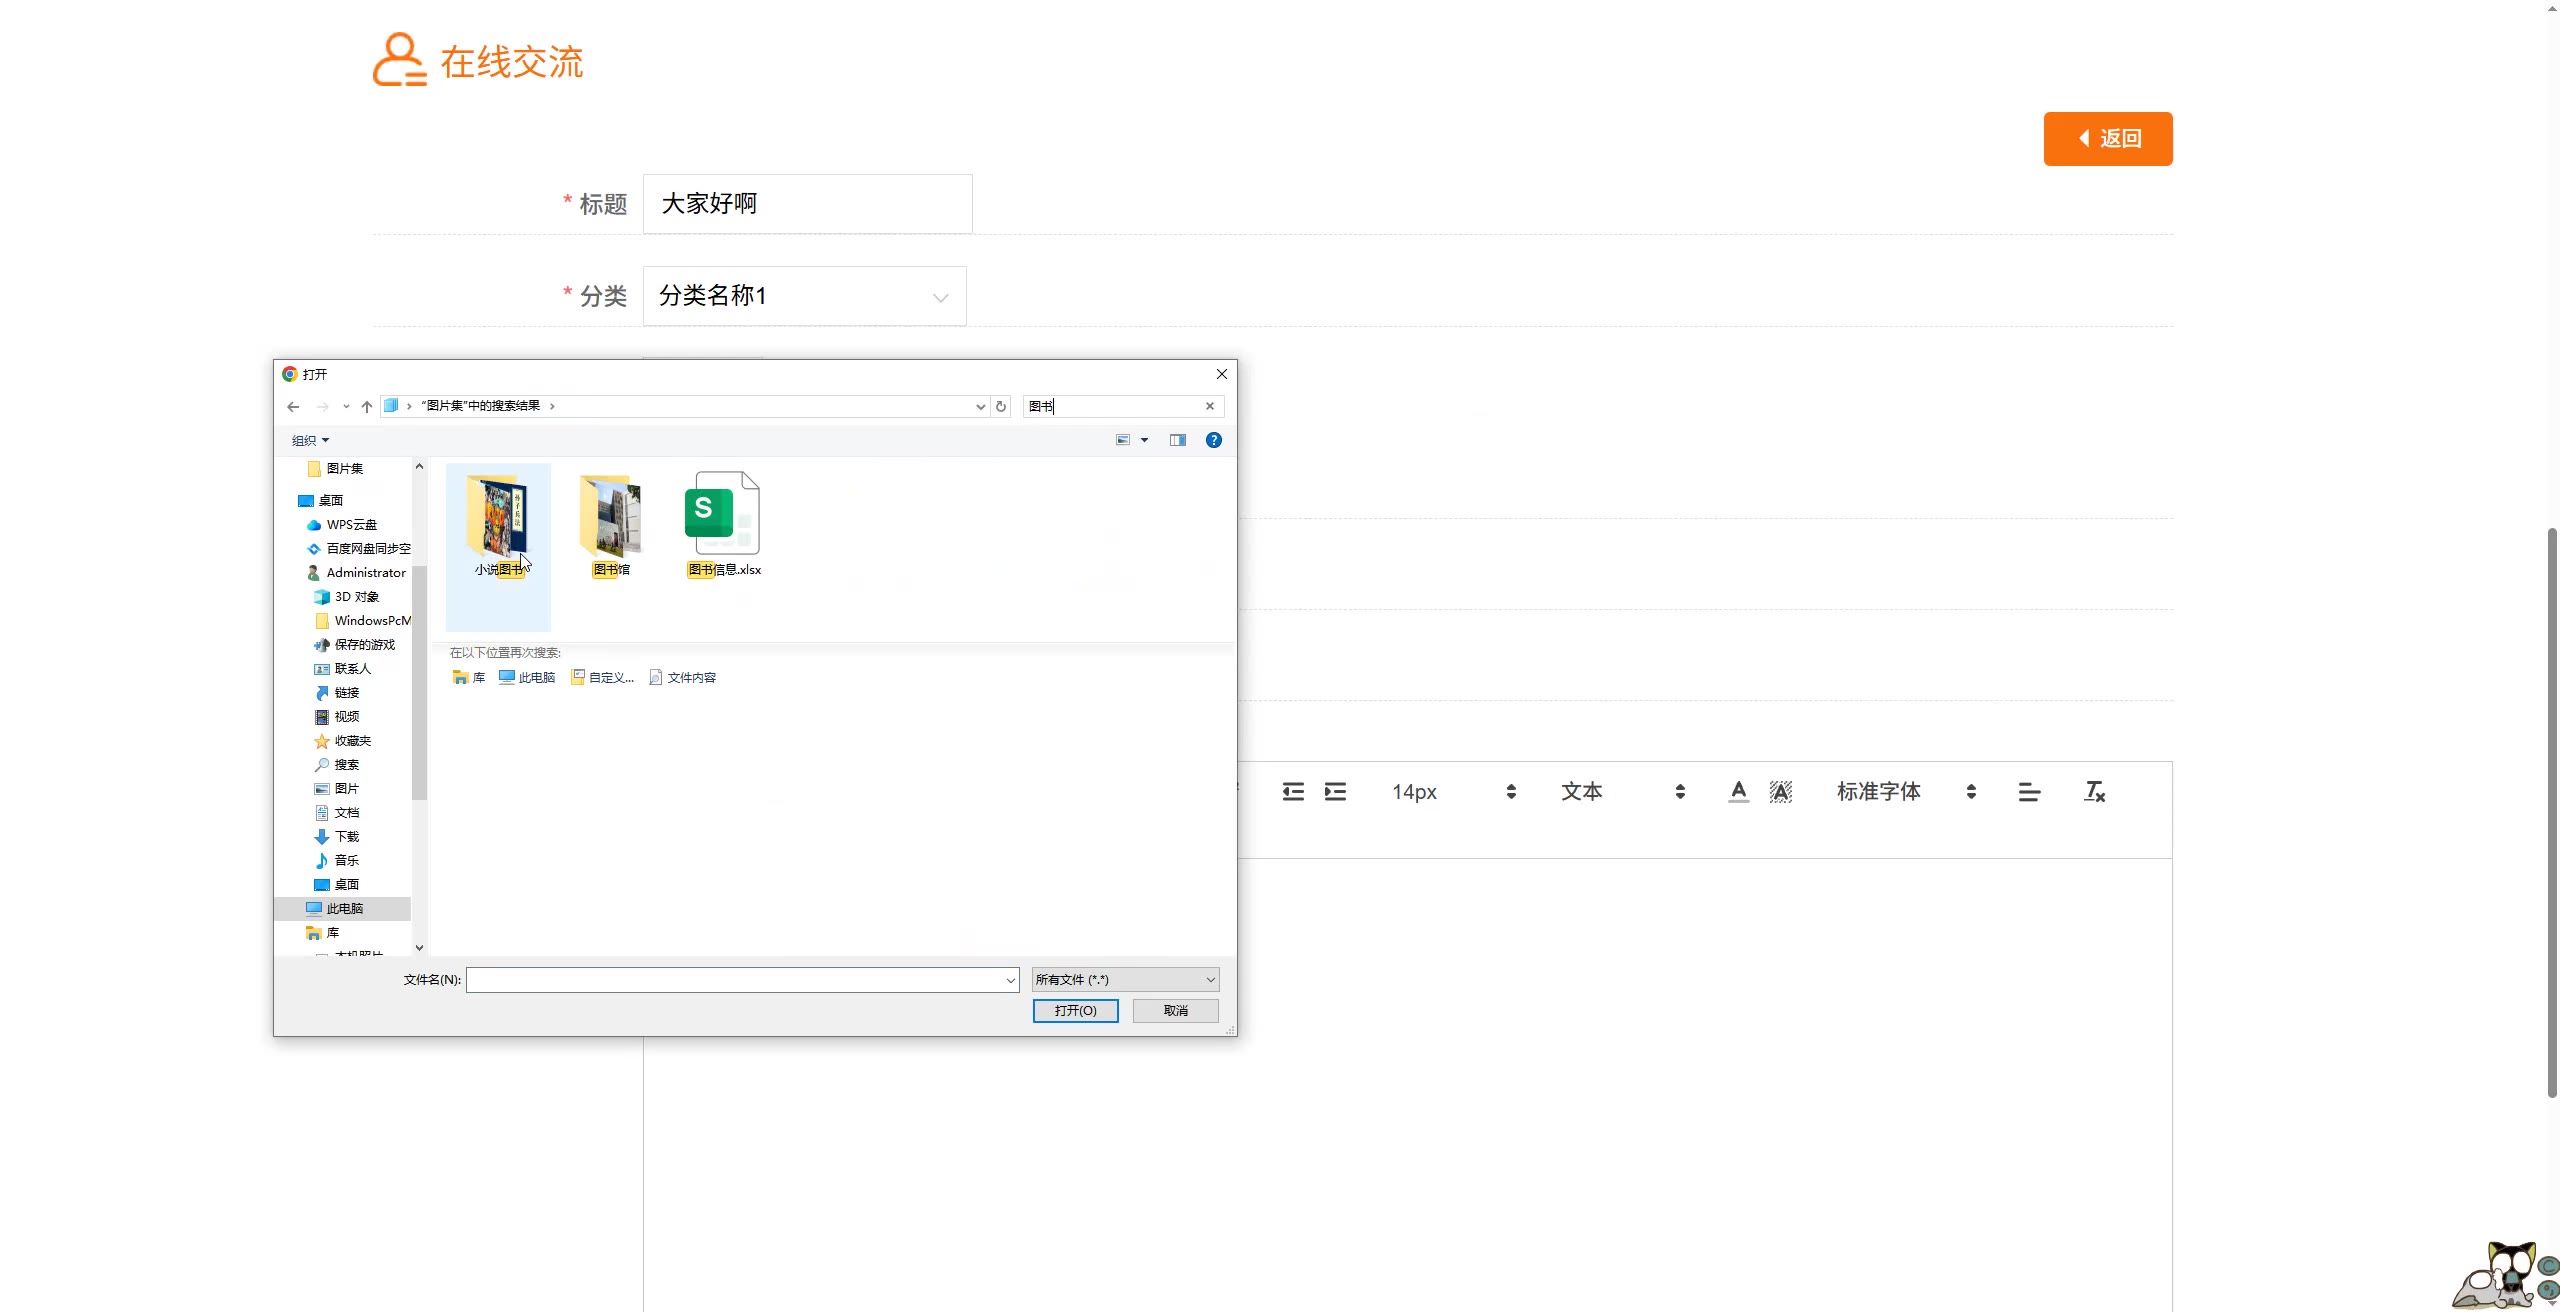This screenshot has height=1312, width=2560.
Task: Toggle the preview pane icon
Action: (1178, 440)
